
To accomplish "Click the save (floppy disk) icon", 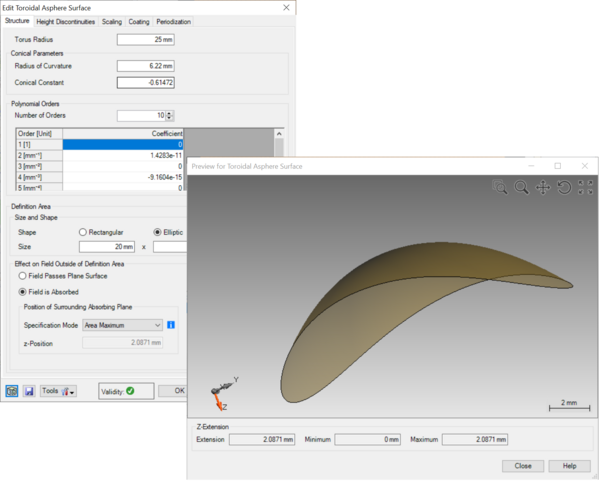I will click(x=29, y=390).
